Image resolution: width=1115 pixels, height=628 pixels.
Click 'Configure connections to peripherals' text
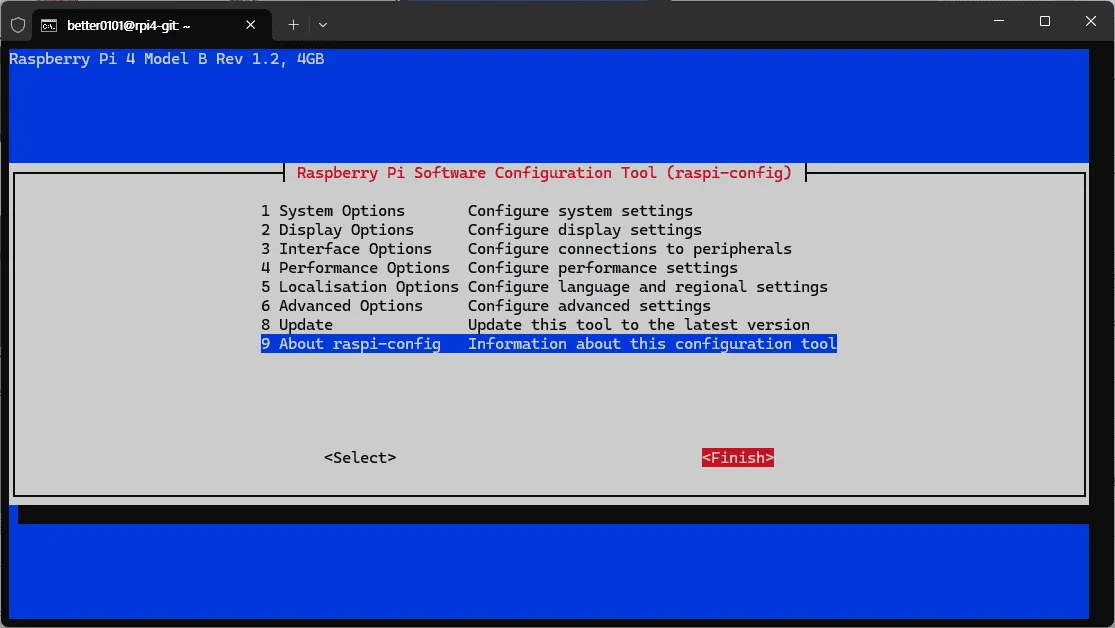coord(629,249)
